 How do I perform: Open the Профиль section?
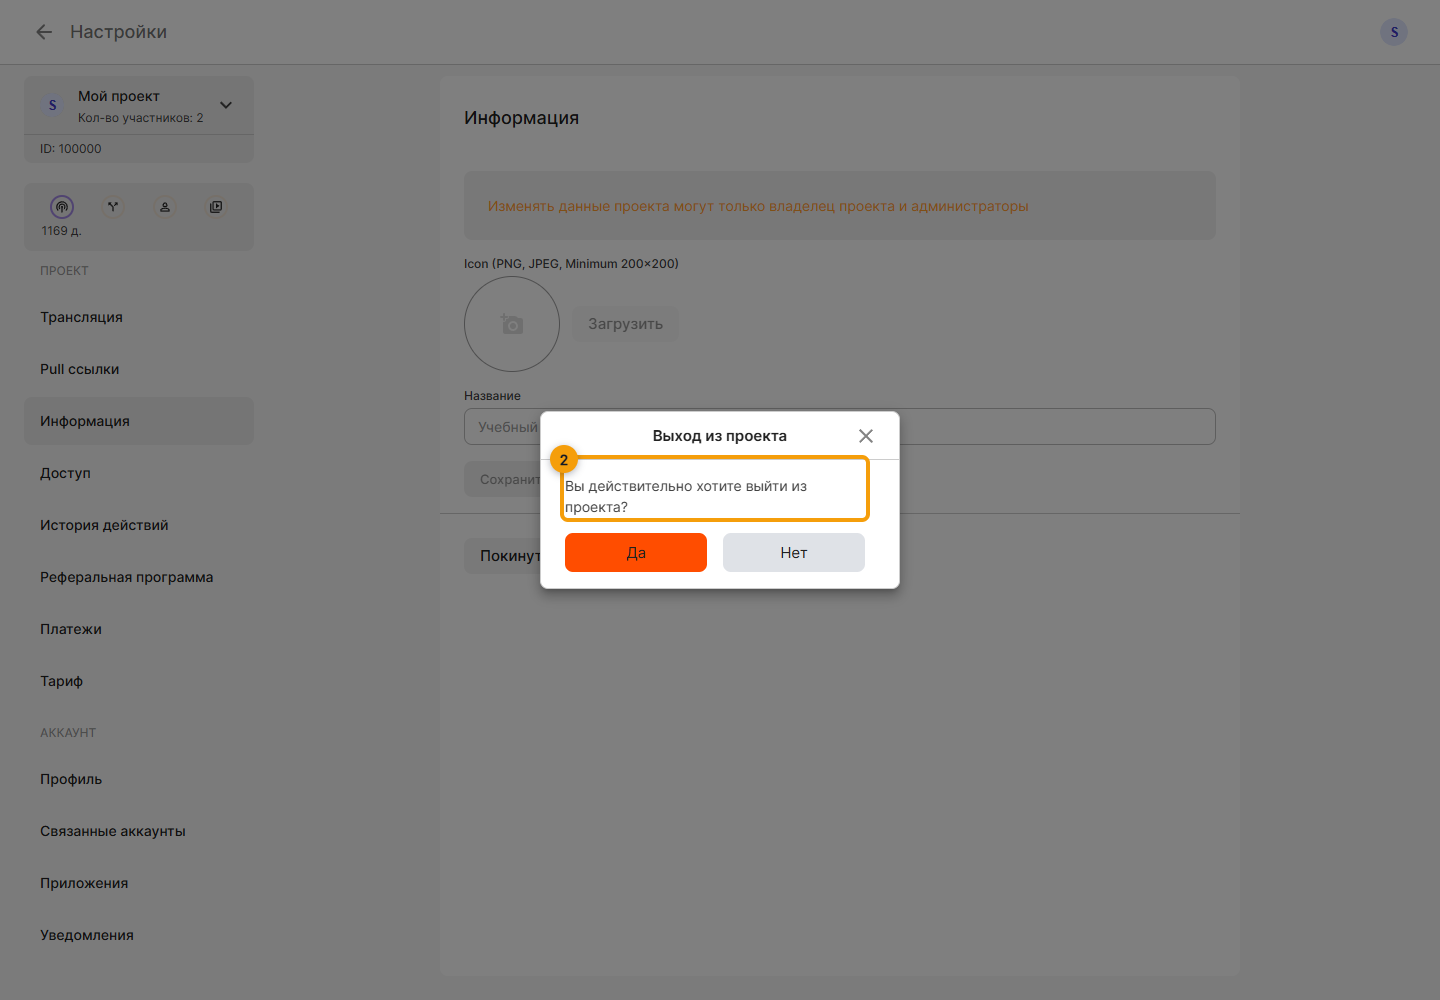pos(139,779)
